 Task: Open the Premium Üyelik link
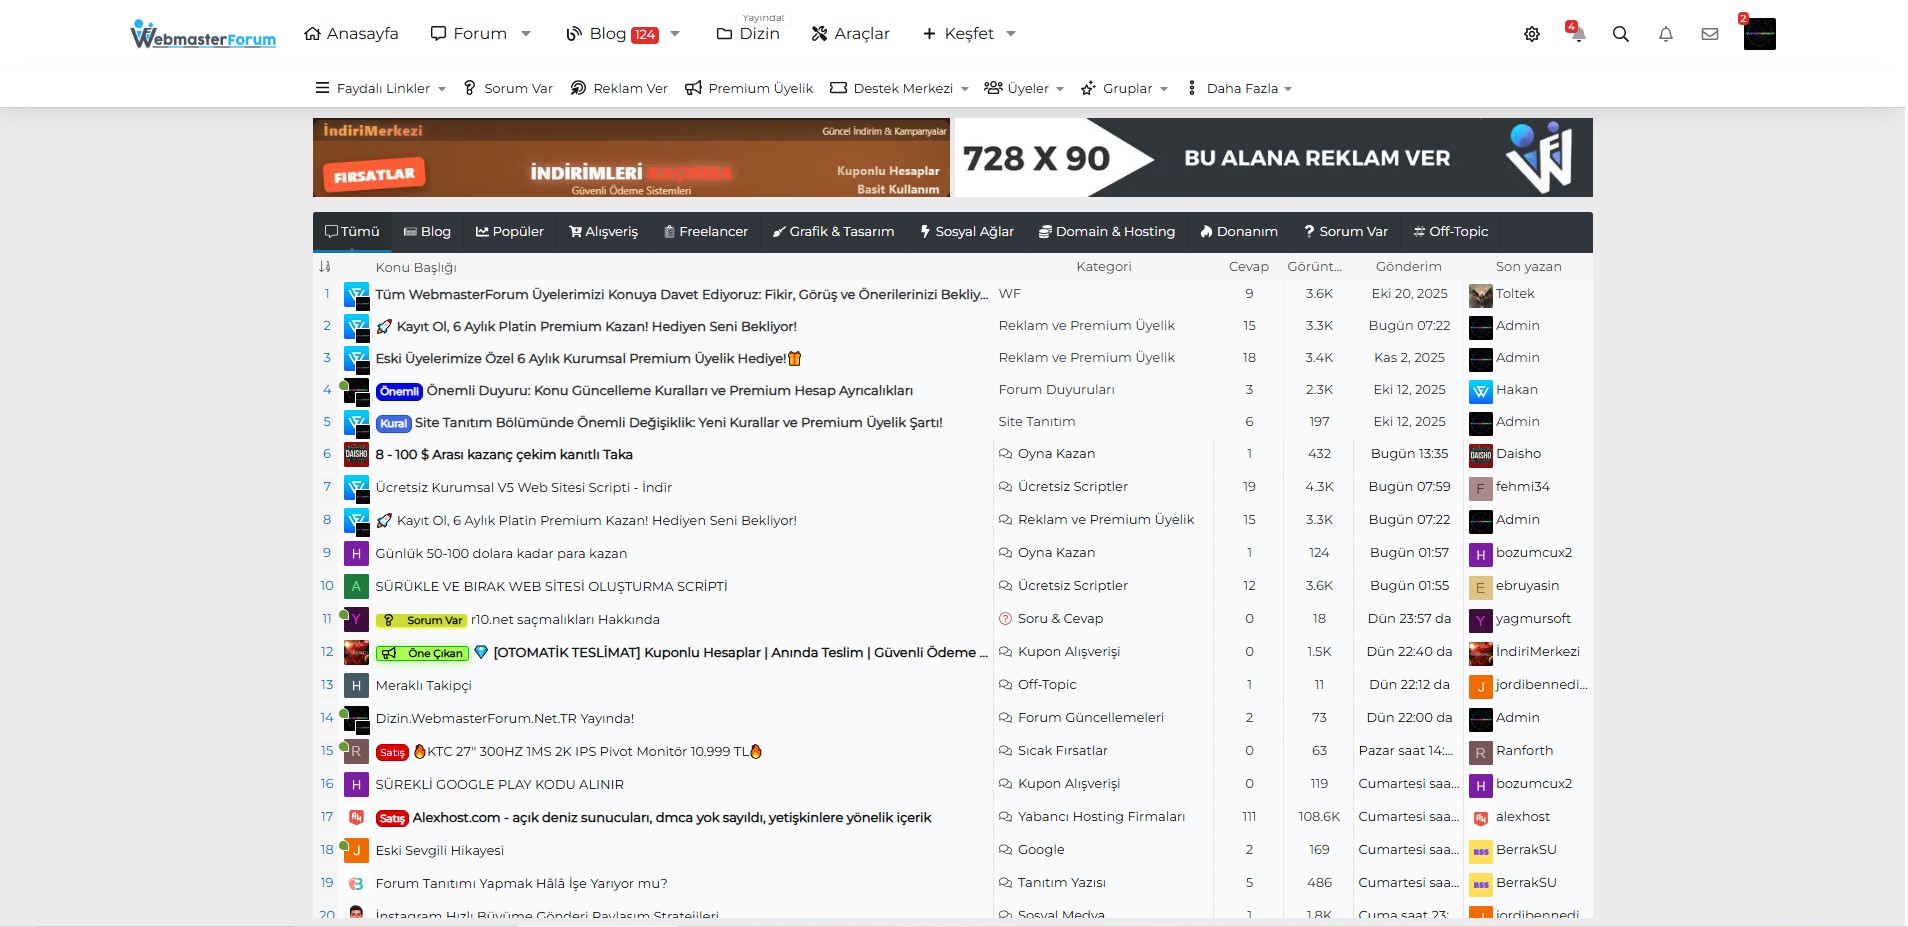click(x=749, y=88)
